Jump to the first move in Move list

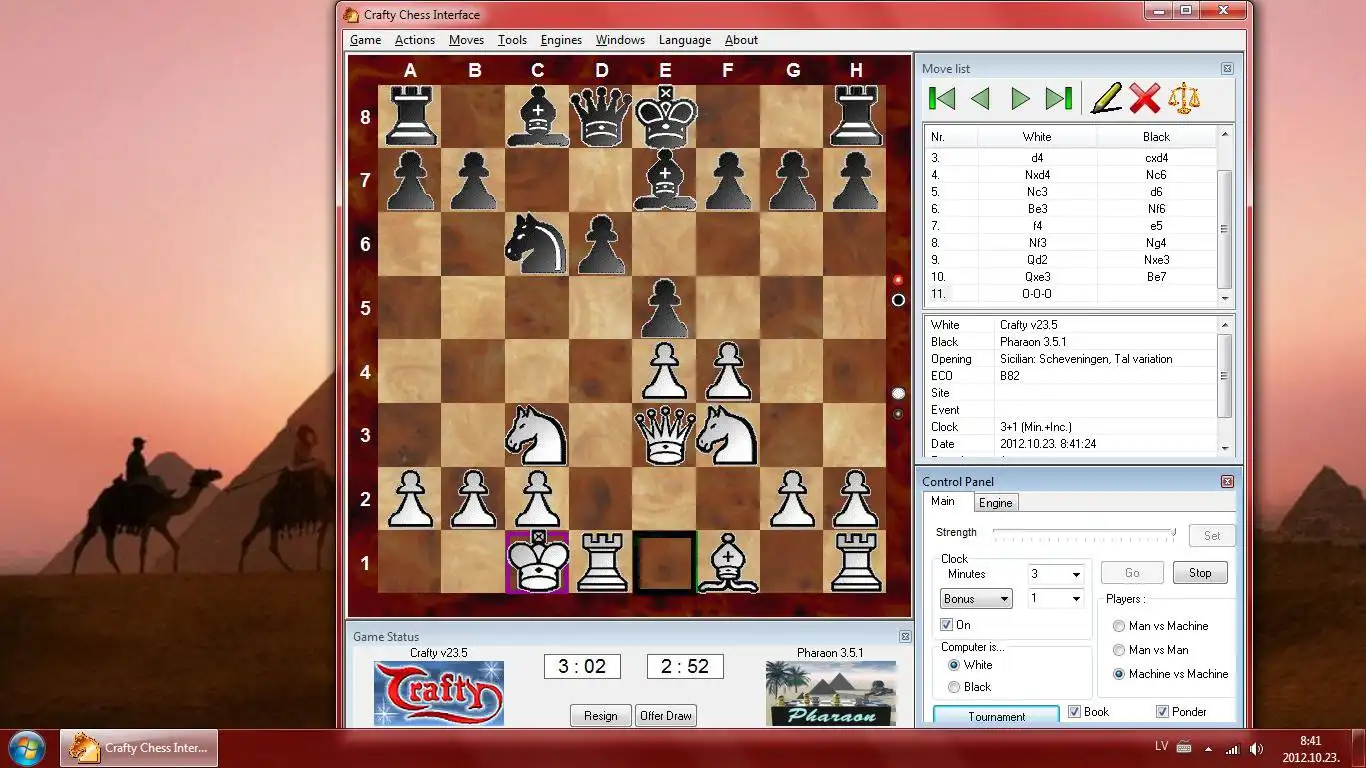click(x=941, y=98)
